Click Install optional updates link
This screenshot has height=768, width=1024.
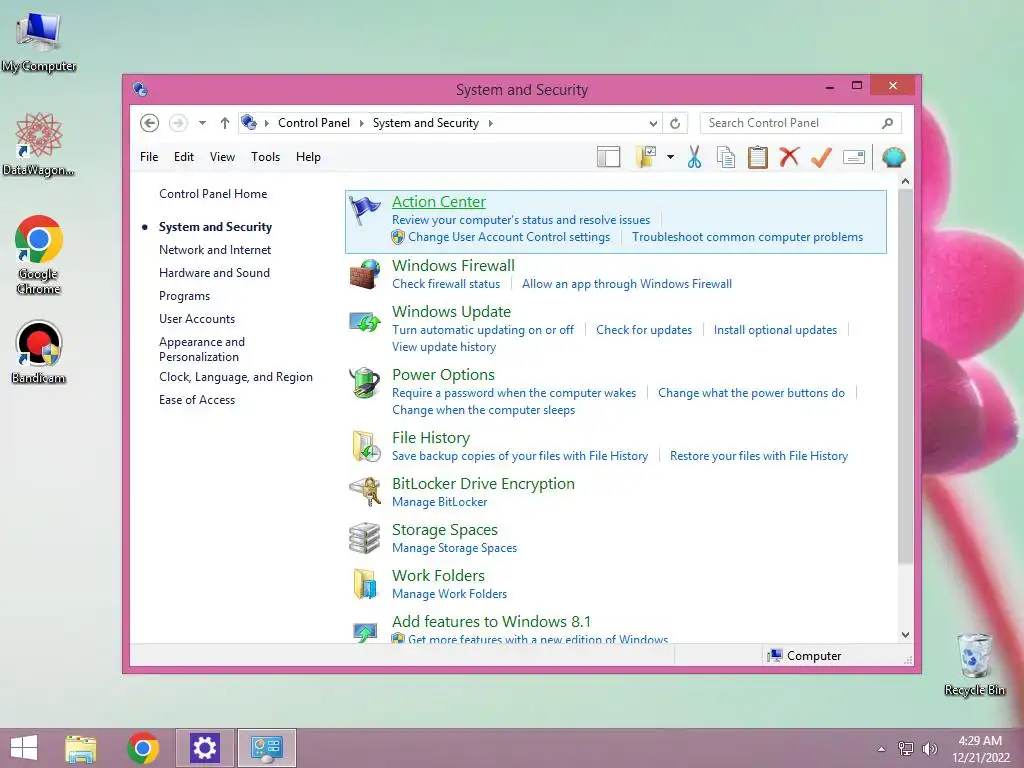click(775, 330)
